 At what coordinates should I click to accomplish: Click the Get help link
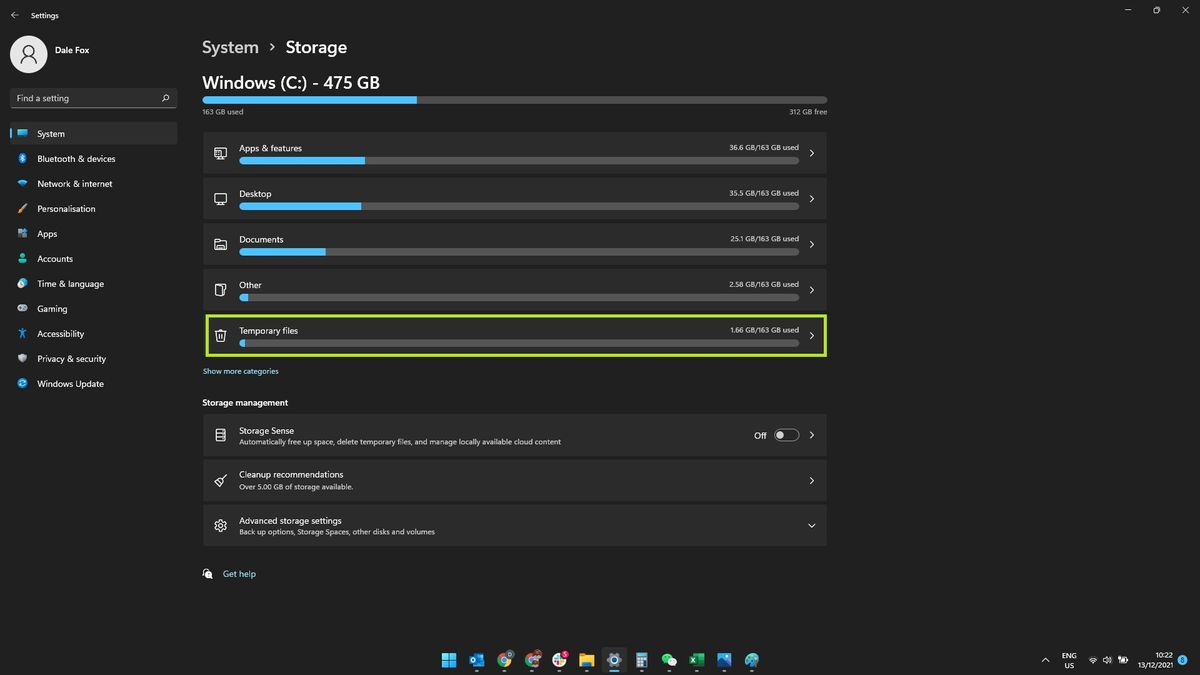coord(239,573)
